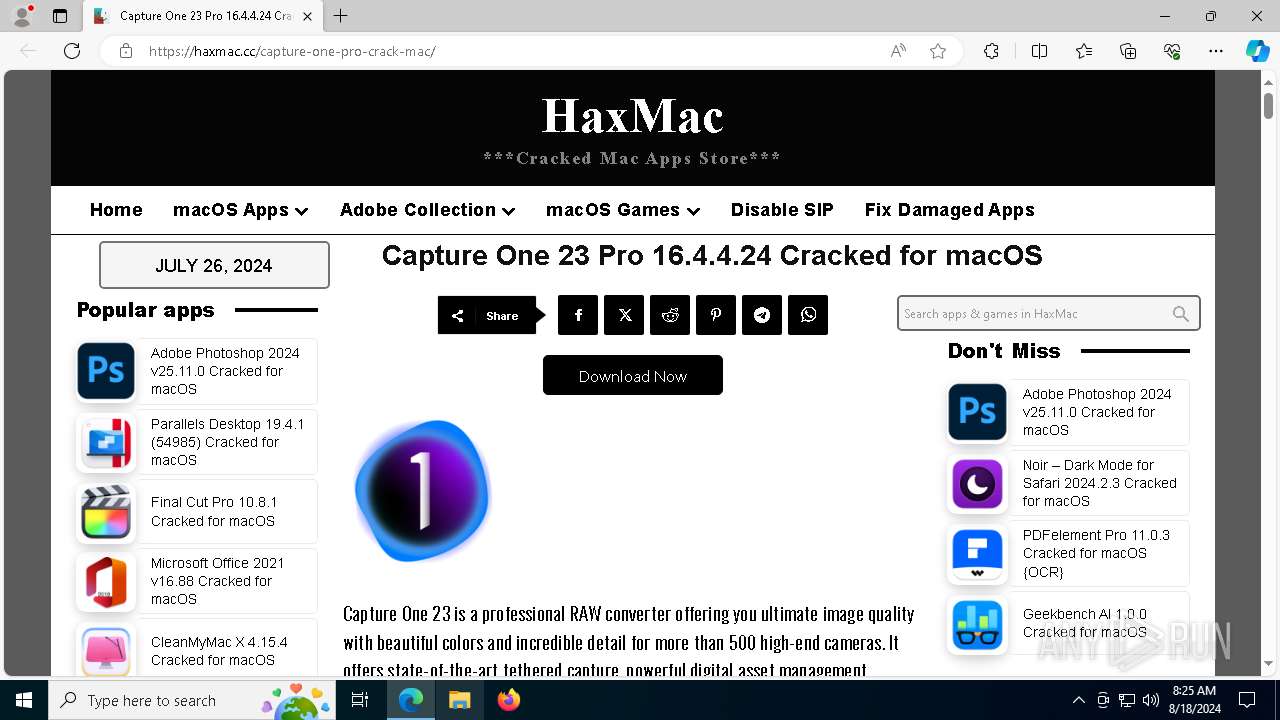Screen dimensions: 1280x720
Task: Share the article on Pinterest
Action: (x=716, y=315)
